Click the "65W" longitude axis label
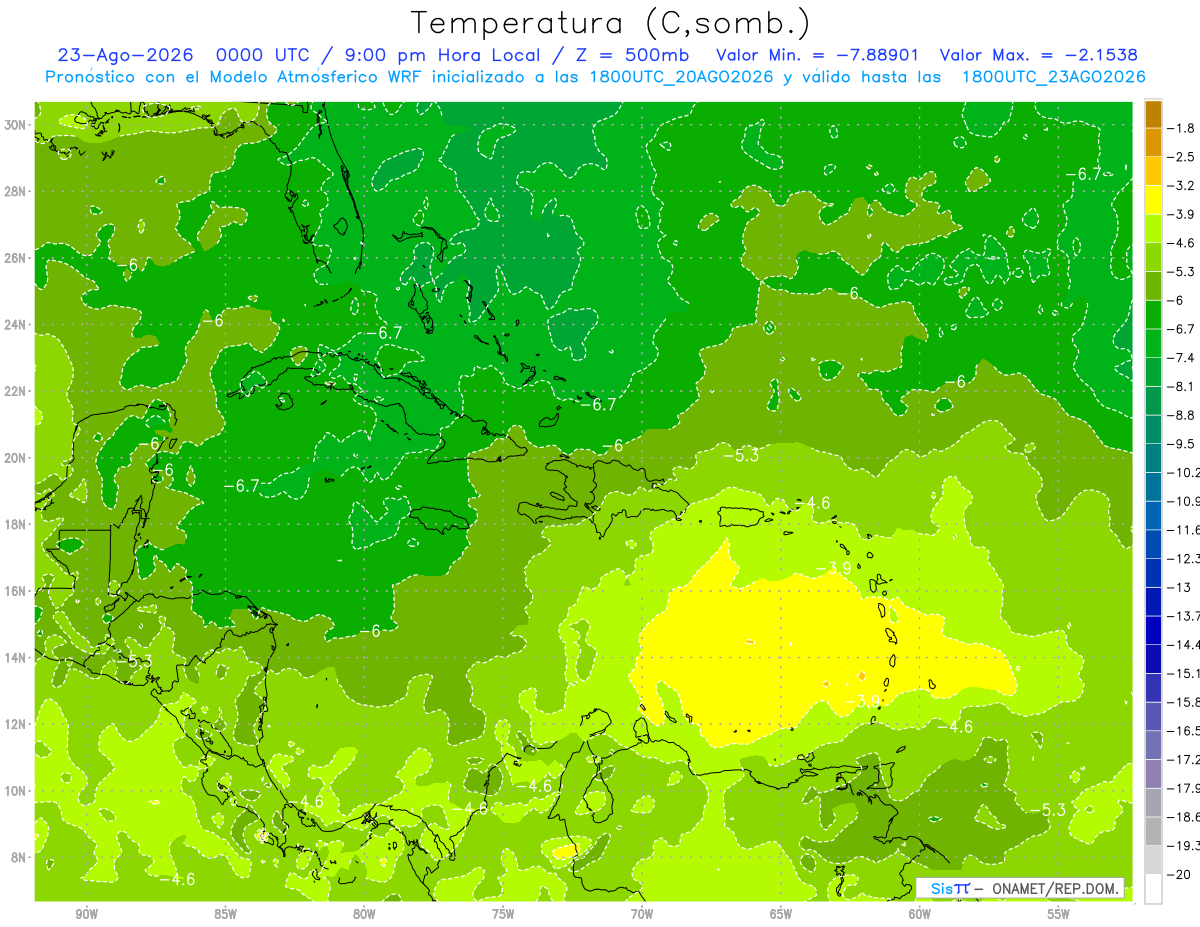Image resolution: width=1200 pixels, height=927 pixels. [781, 914]
